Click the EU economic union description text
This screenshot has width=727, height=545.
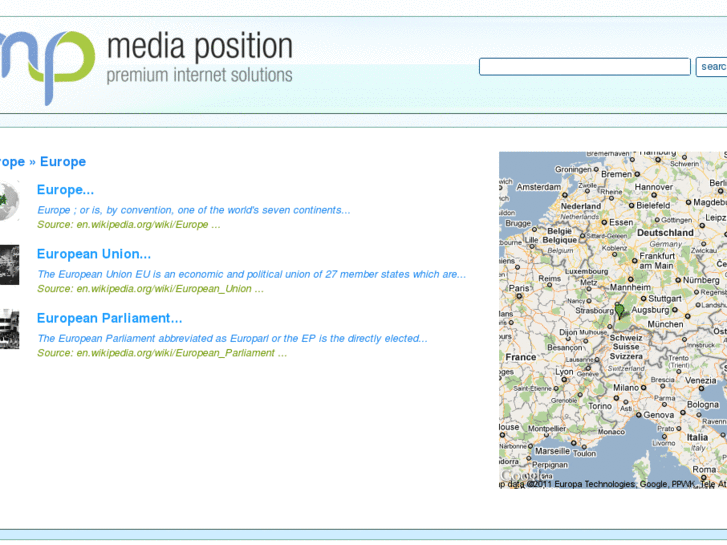pos(252,274)
